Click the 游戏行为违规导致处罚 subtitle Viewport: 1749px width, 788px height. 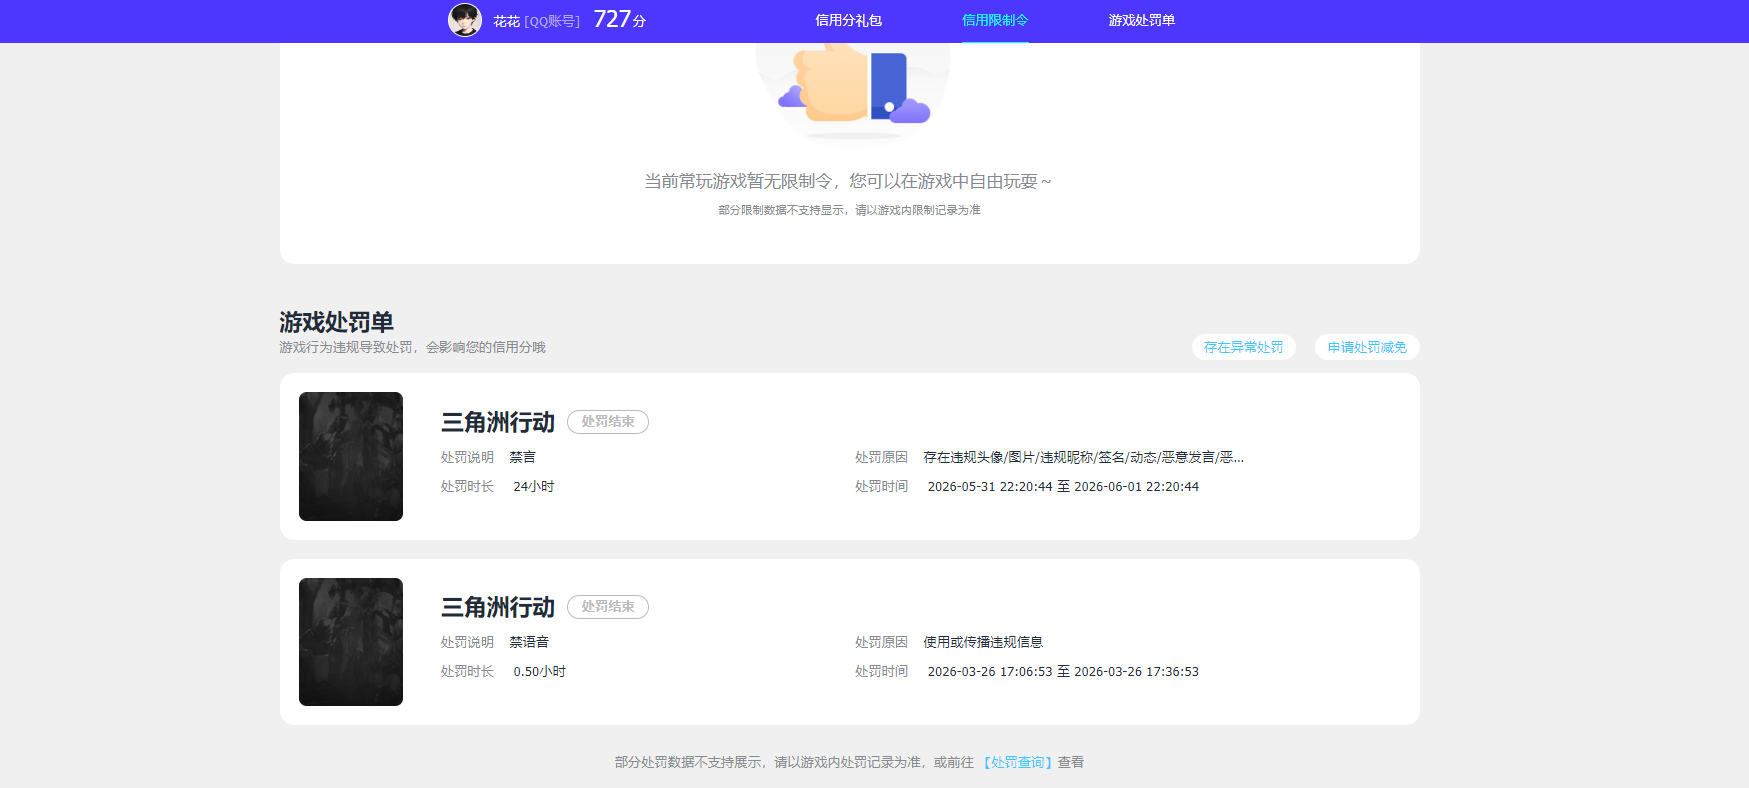click(412, 347)
